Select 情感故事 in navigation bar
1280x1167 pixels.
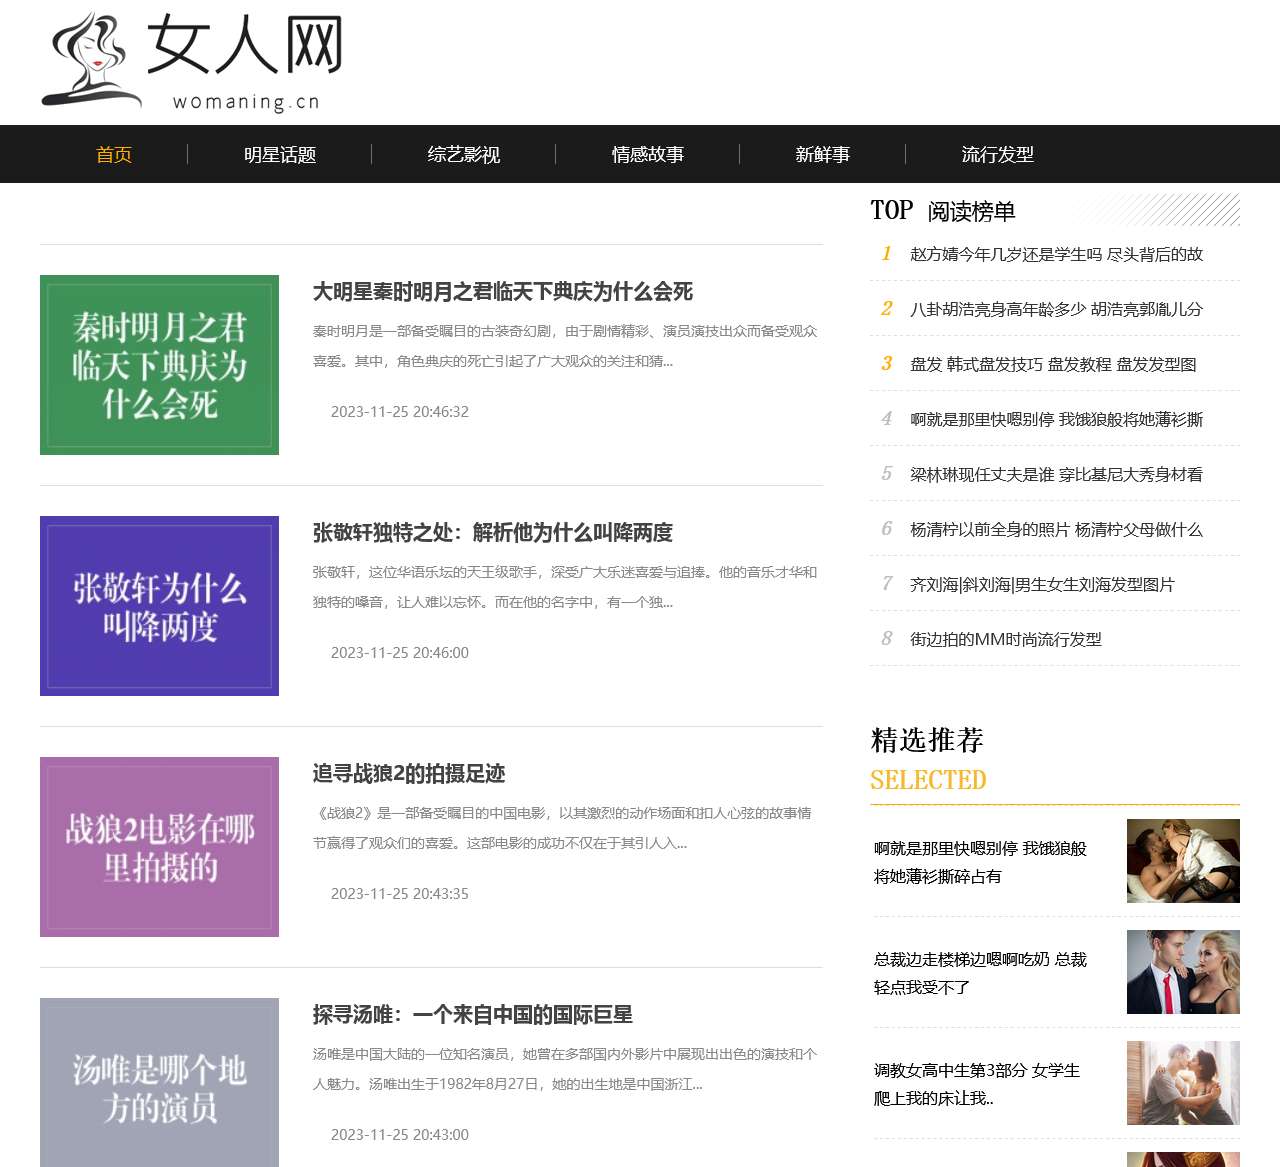coord(648,154)
